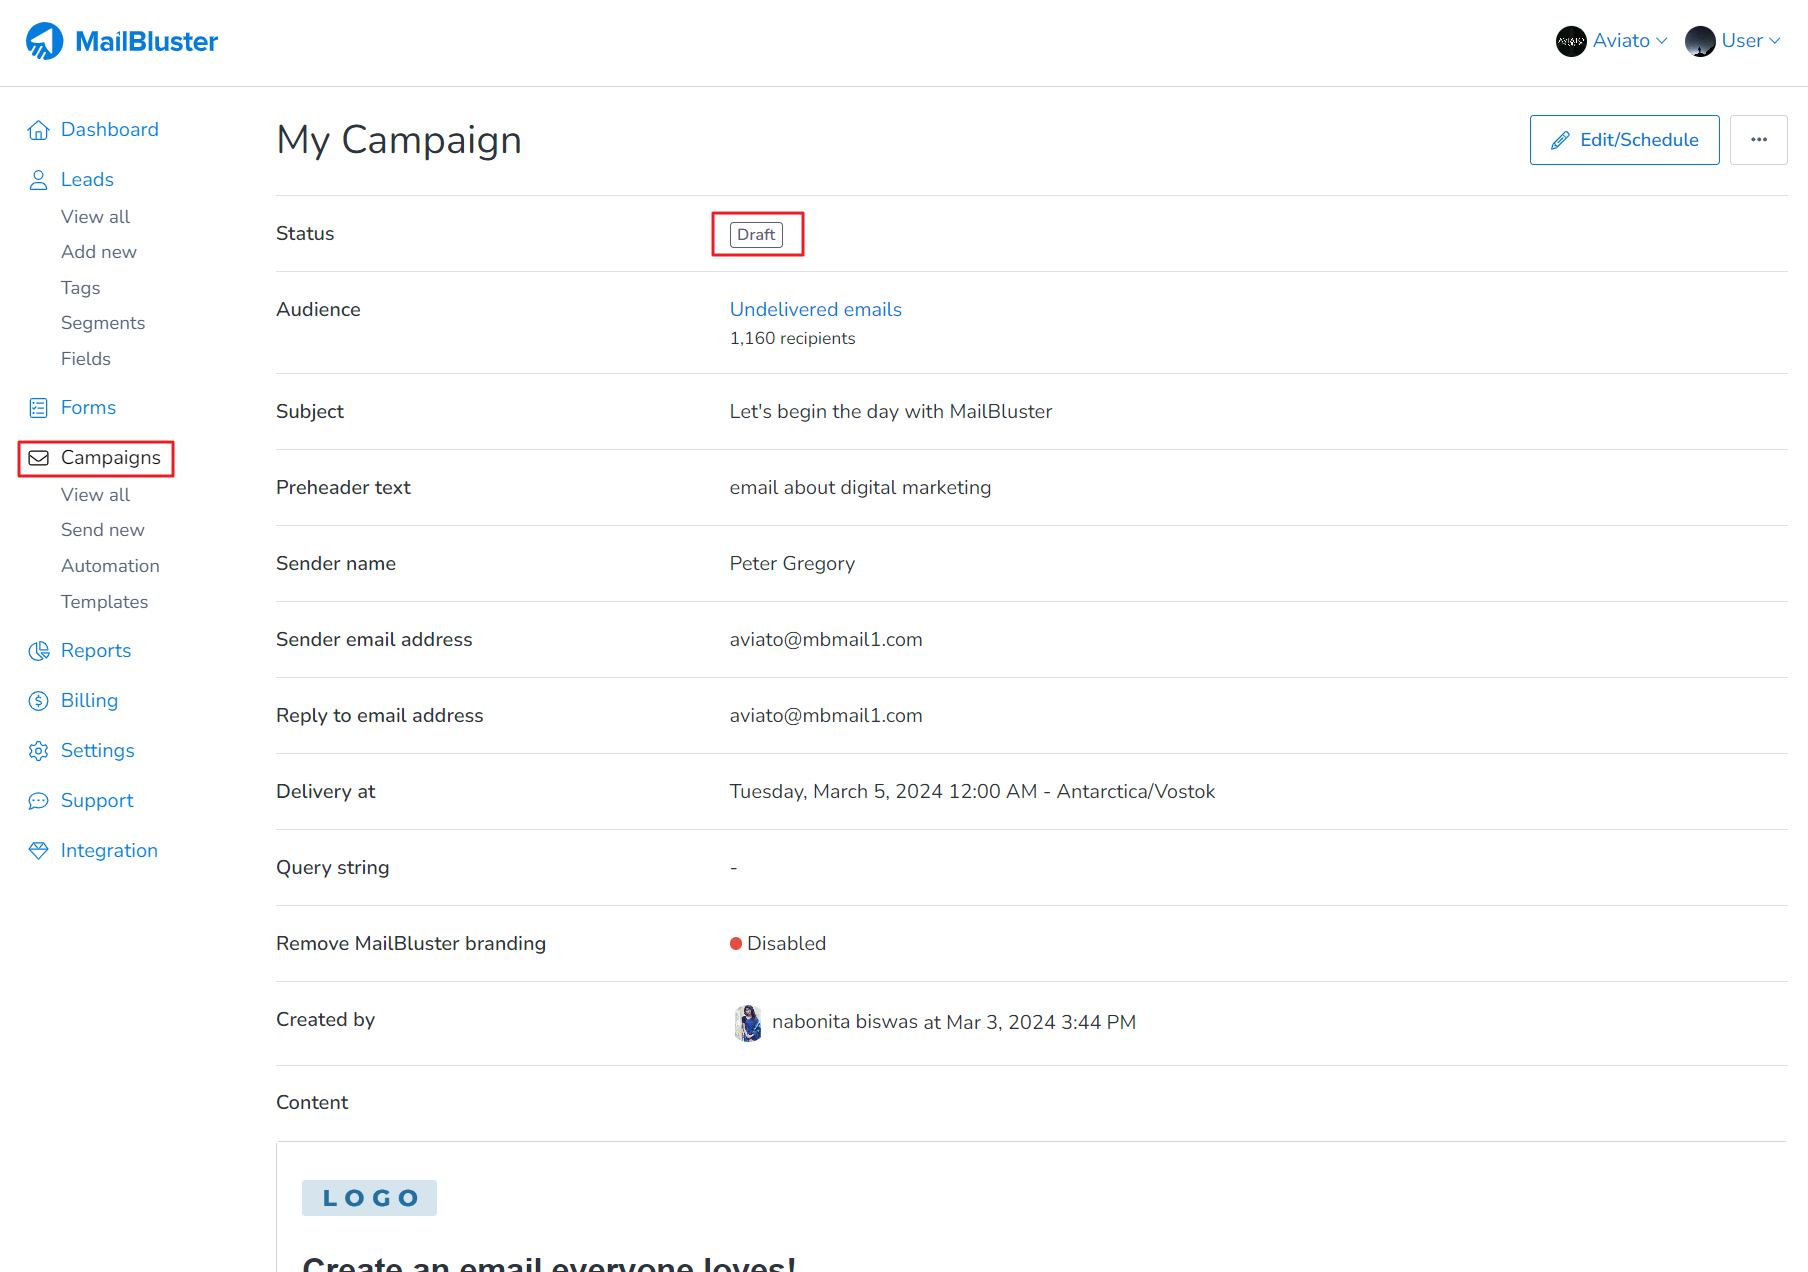Screen dimensions: 1808x1272
Task: Open the Undelivered emails audience link
Action: tap(815, 310)
